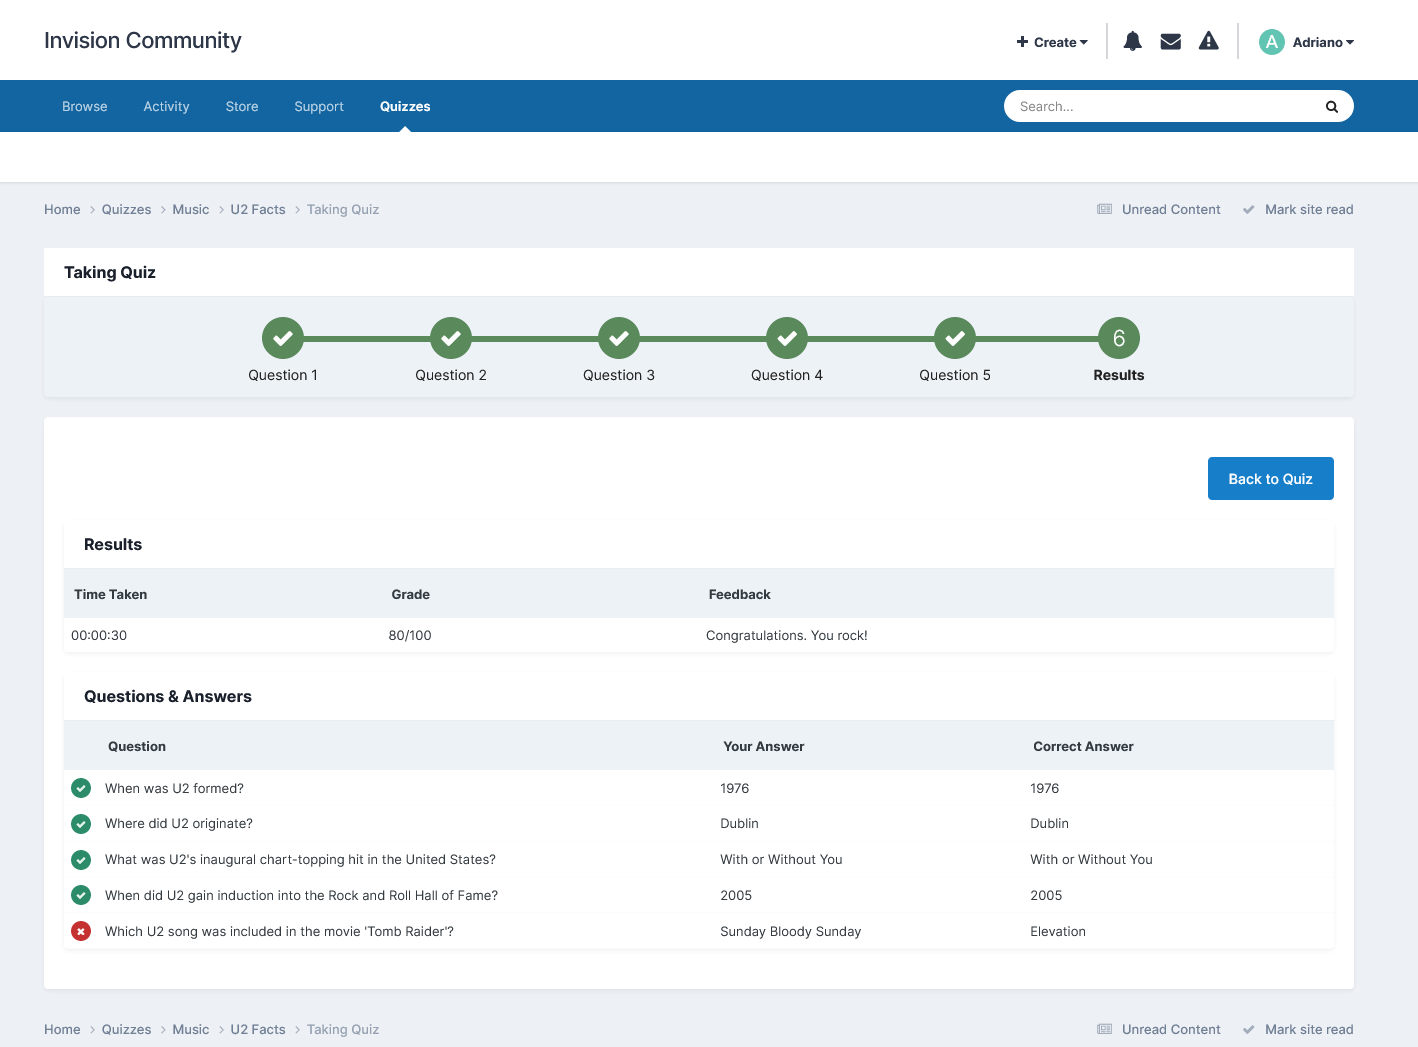Click the top Mark site read checkmark icon
The image size is (1418, 1047).
[x=1248, y=210]
